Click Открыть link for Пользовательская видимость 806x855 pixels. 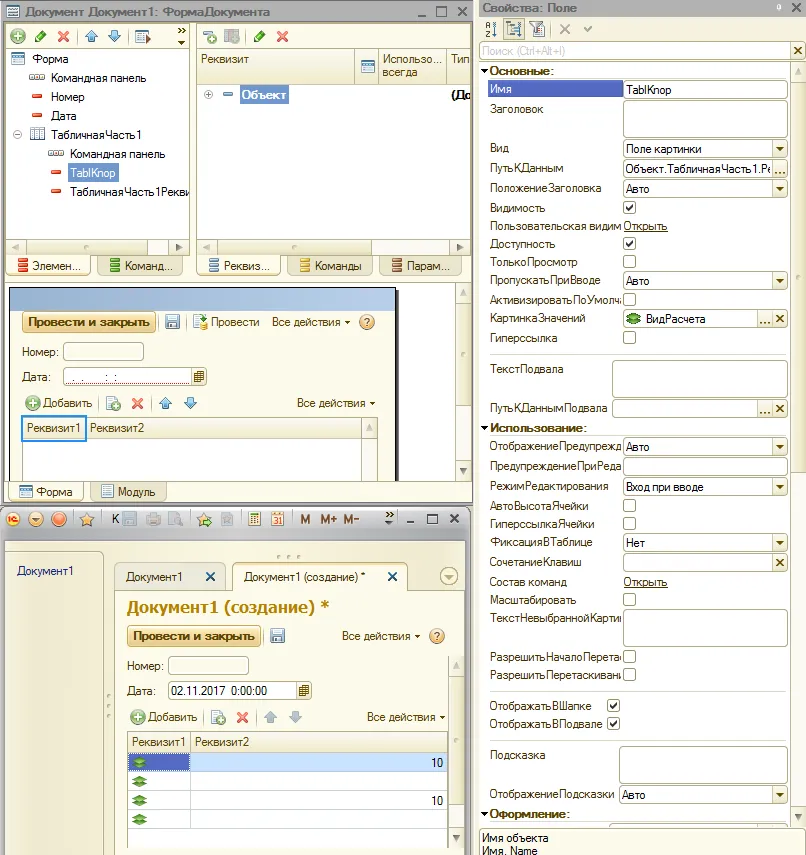point(645,226)
